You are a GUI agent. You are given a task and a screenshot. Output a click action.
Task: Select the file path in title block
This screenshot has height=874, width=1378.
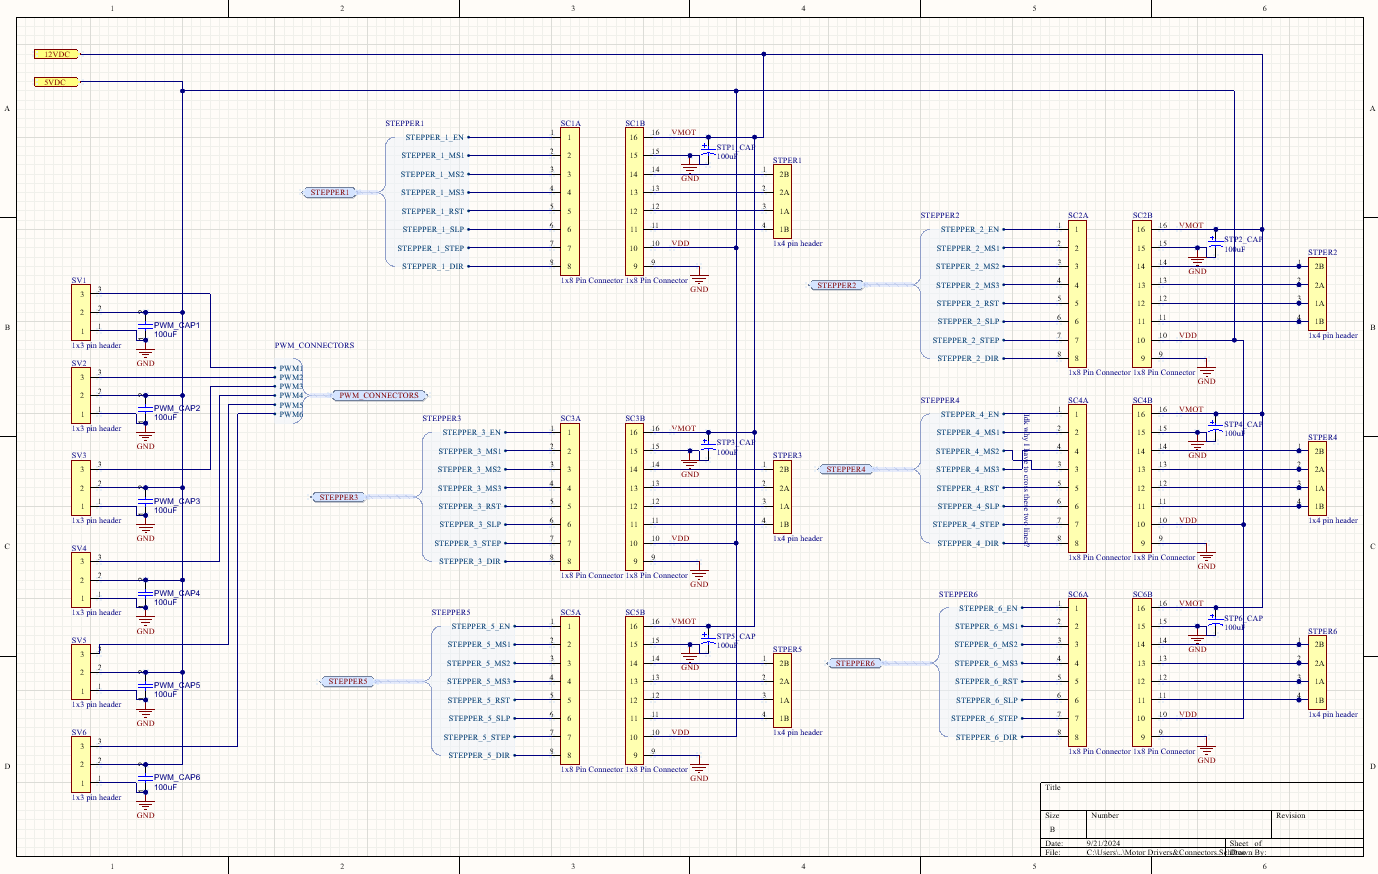[1165, 853]
